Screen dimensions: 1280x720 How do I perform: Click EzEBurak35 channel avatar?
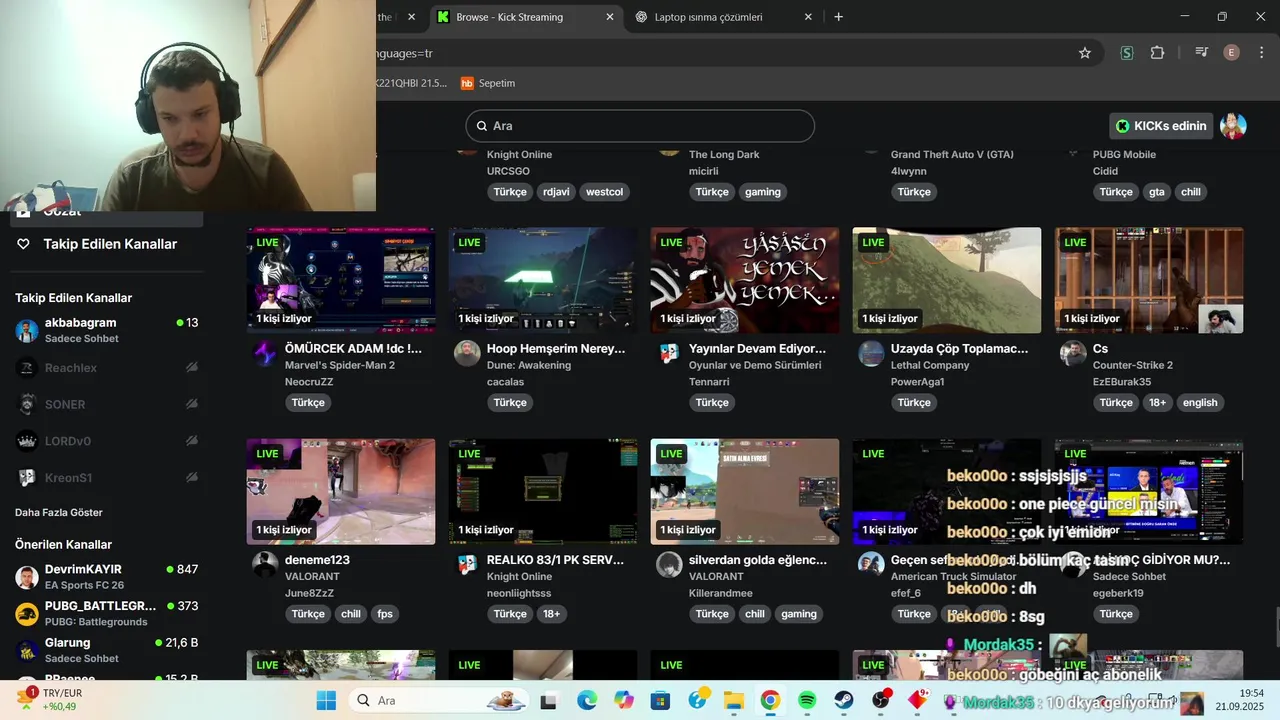tap(1073, 353)
